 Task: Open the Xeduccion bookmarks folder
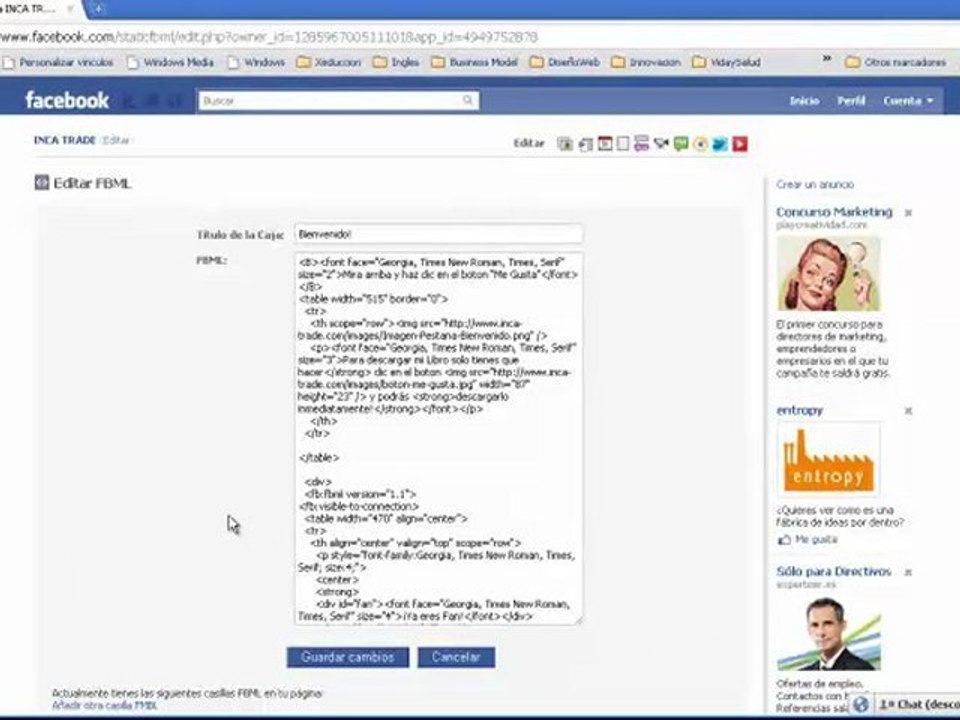pos(329,62)
